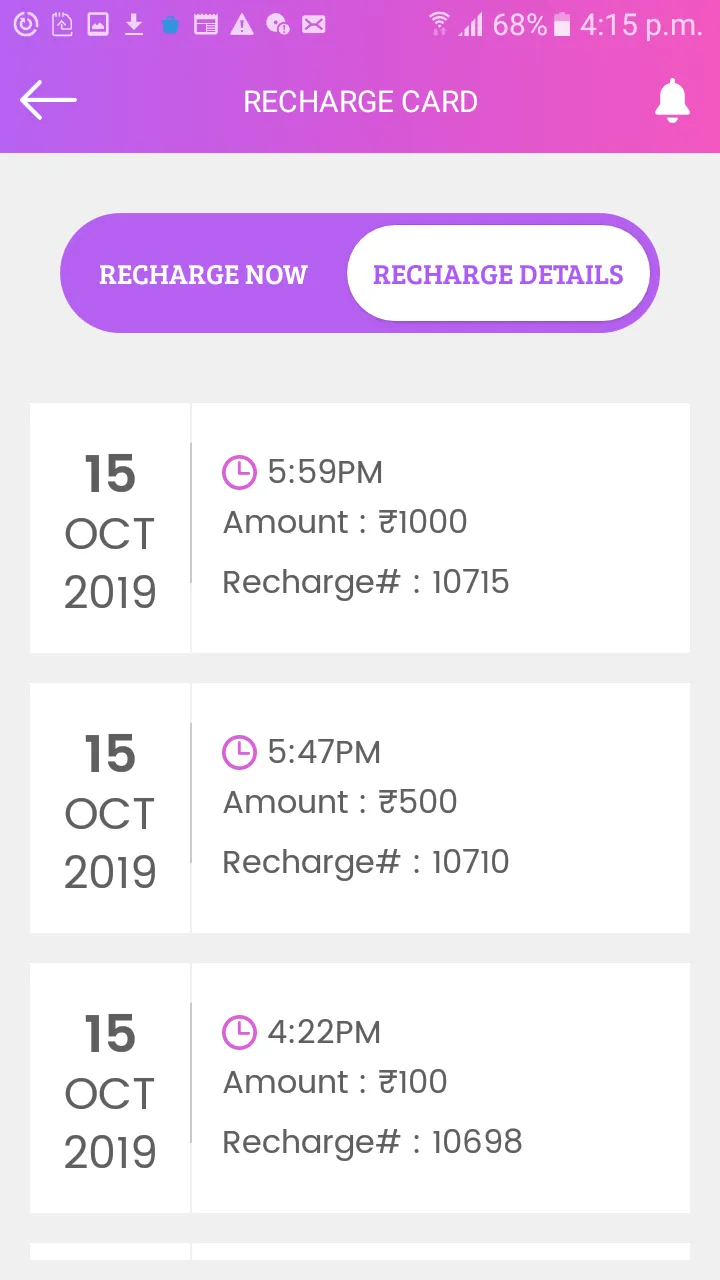The width and height of the screenshot is (720, 1280).
Task: Tap the calendar status bar icon
Action: (206, 25)
